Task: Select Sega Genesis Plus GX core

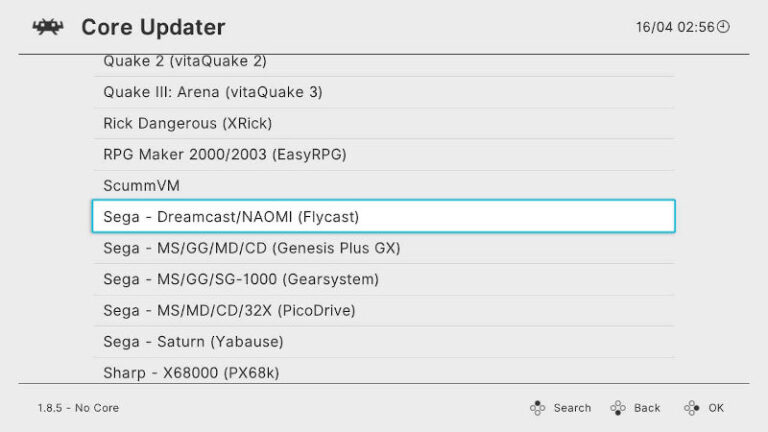Action: pyautogui.click(x=251, y=247)
